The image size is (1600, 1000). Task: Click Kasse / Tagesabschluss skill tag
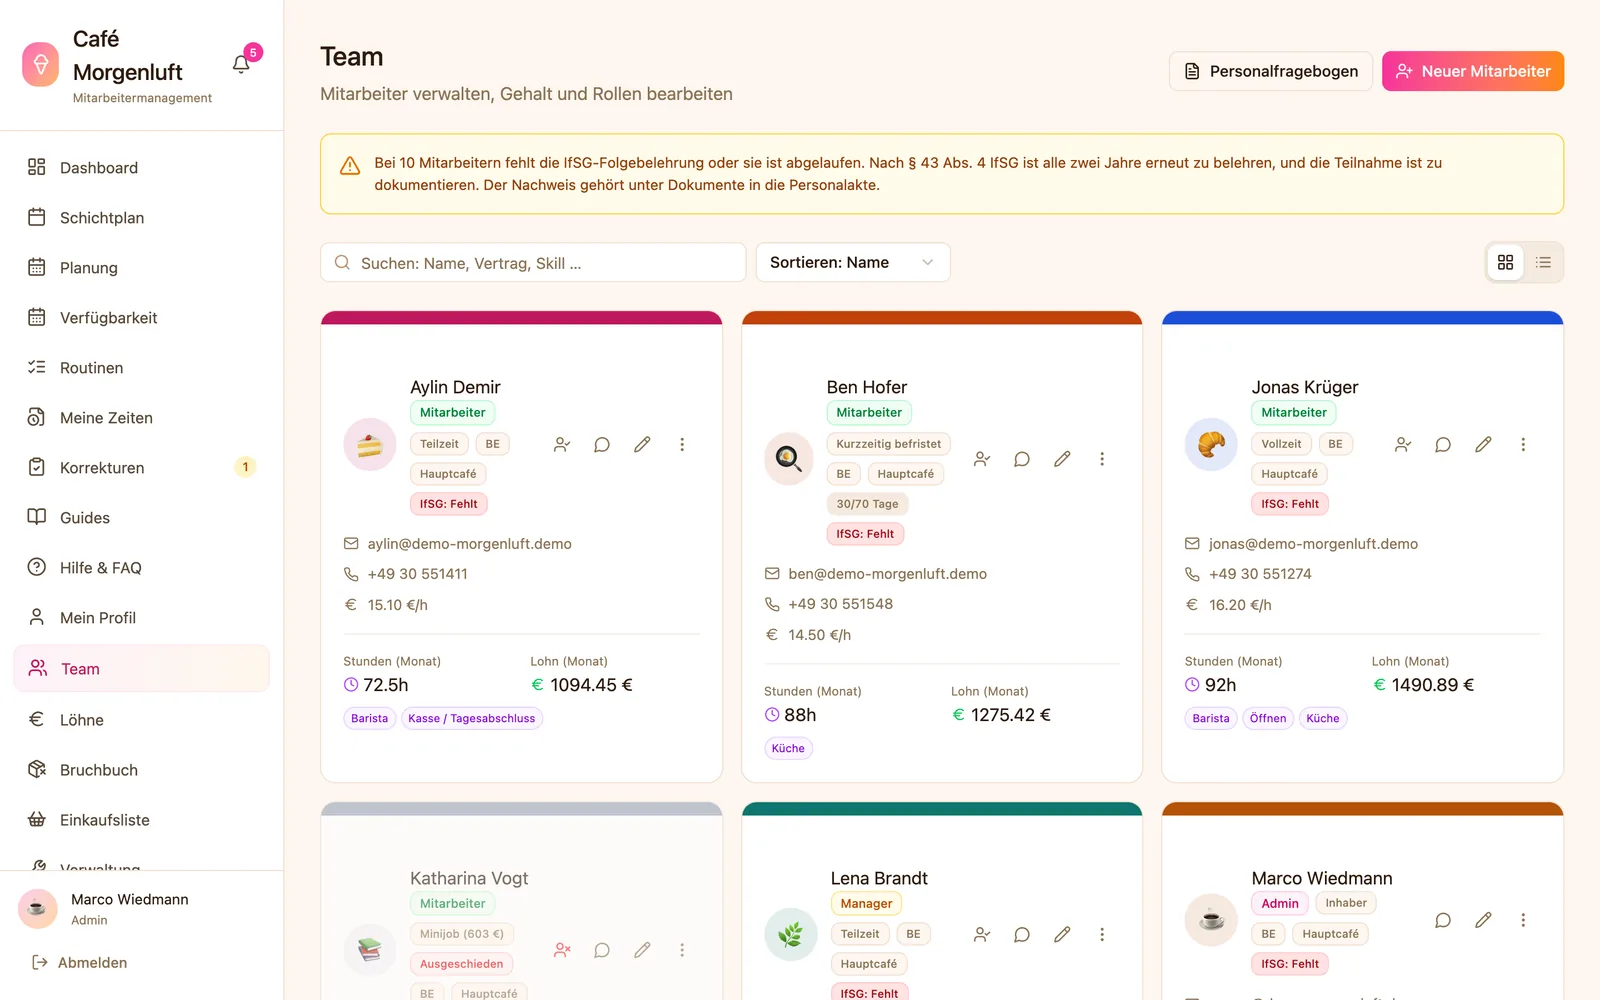(472, 718)
